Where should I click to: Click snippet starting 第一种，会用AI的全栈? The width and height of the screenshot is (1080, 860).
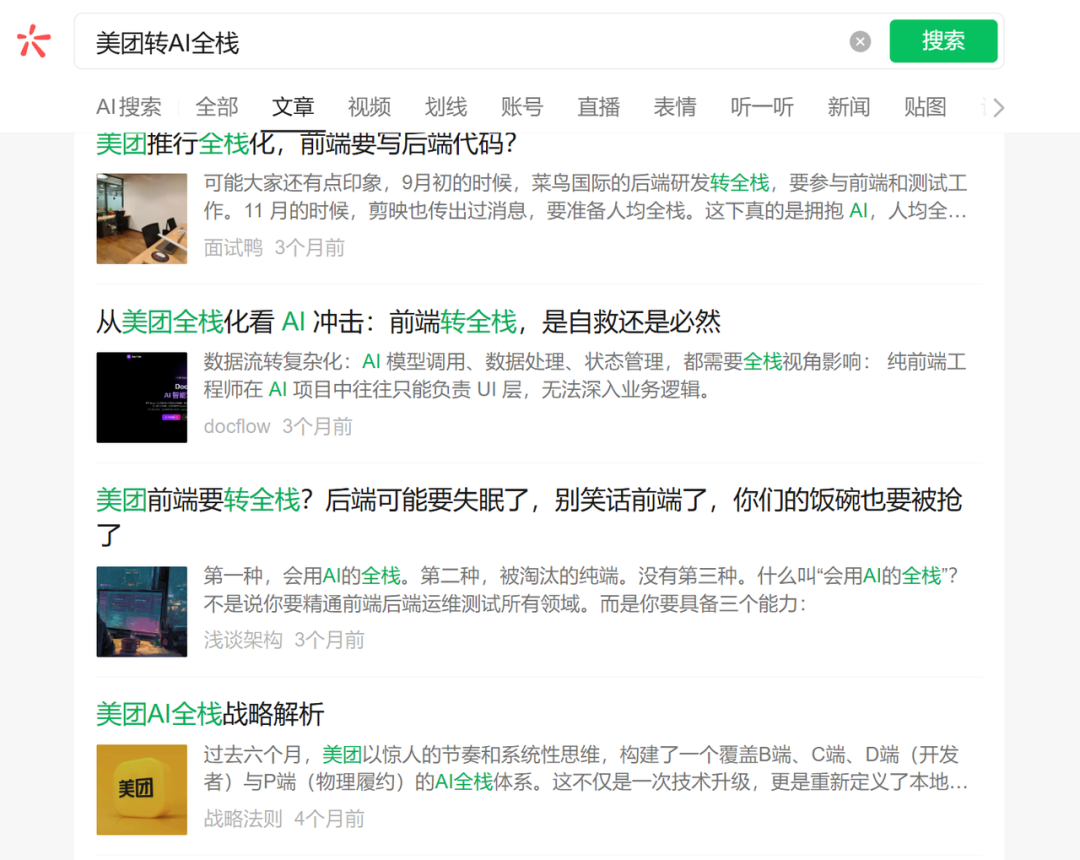point(581,589)
